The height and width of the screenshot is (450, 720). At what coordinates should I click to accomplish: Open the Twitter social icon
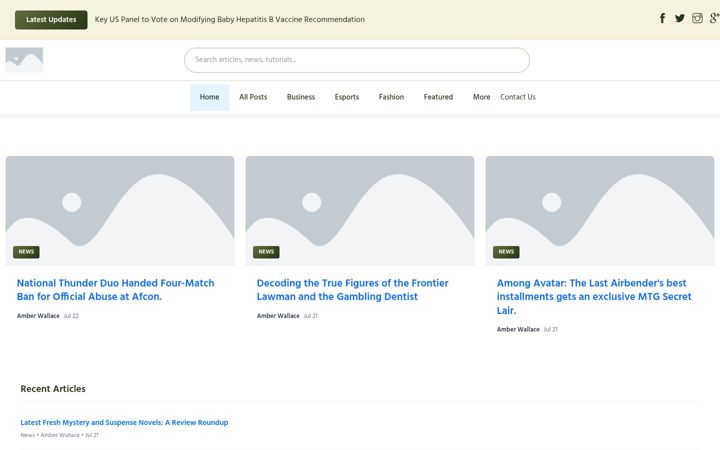[x=680, y=18]
